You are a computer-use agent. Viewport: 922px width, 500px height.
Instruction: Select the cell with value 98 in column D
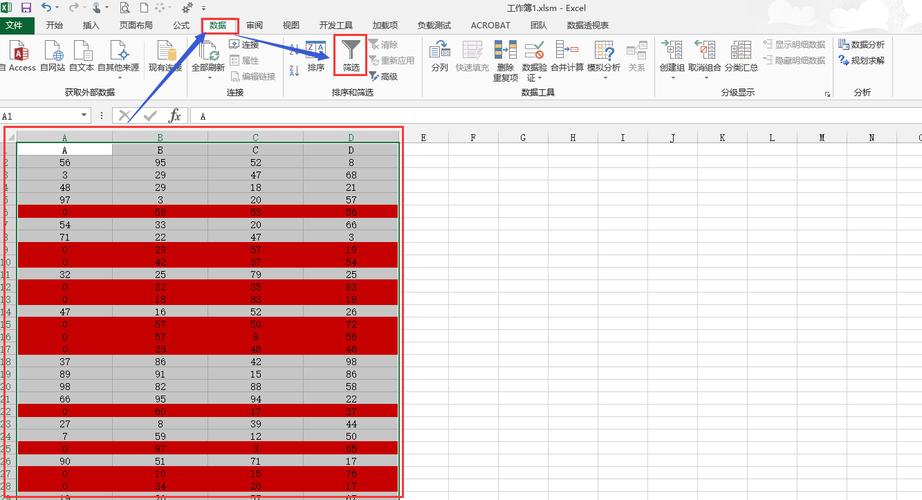point(351,361)
